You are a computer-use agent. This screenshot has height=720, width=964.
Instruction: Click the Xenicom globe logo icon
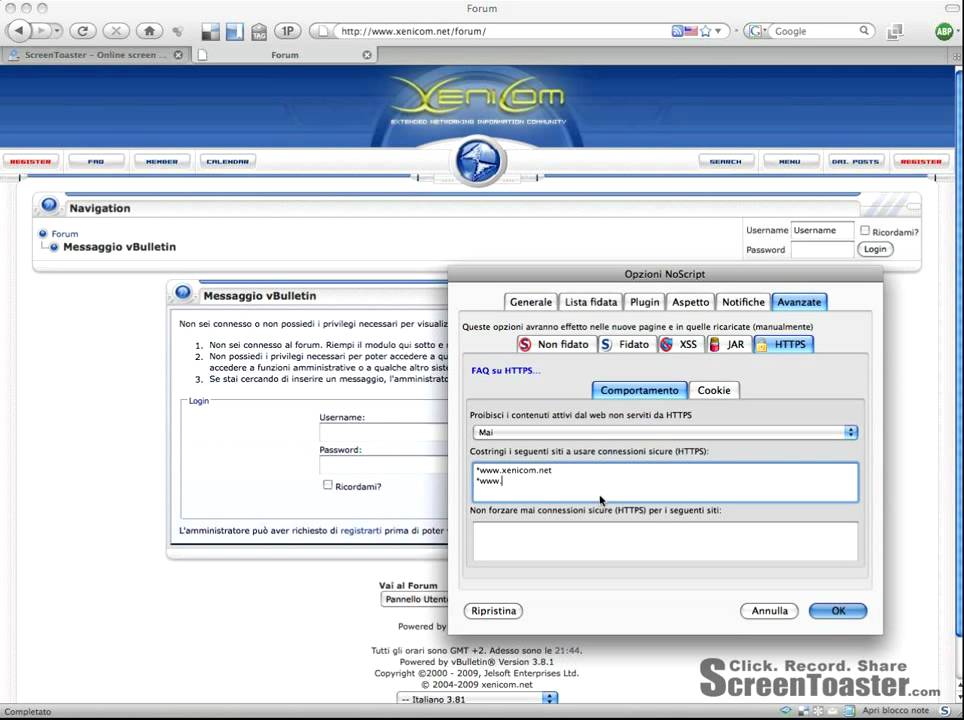coord(480,161)
